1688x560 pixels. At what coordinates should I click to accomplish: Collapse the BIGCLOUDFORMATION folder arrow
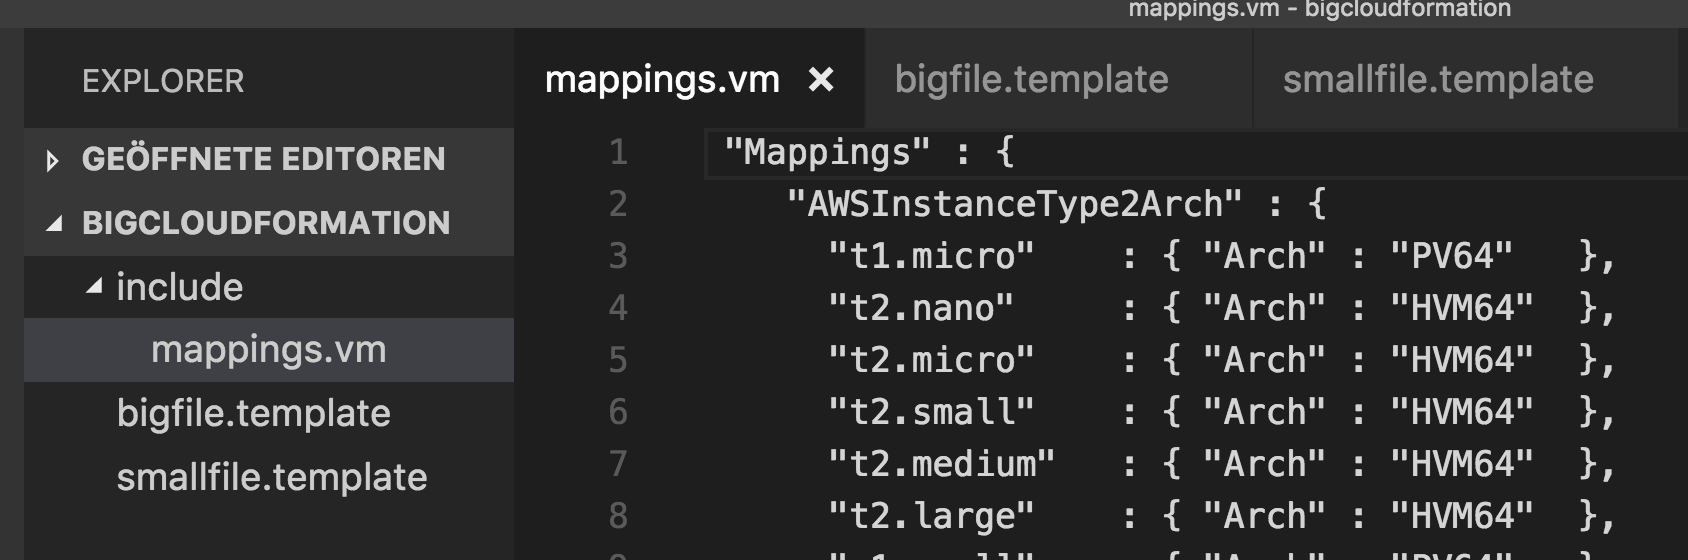54,224
